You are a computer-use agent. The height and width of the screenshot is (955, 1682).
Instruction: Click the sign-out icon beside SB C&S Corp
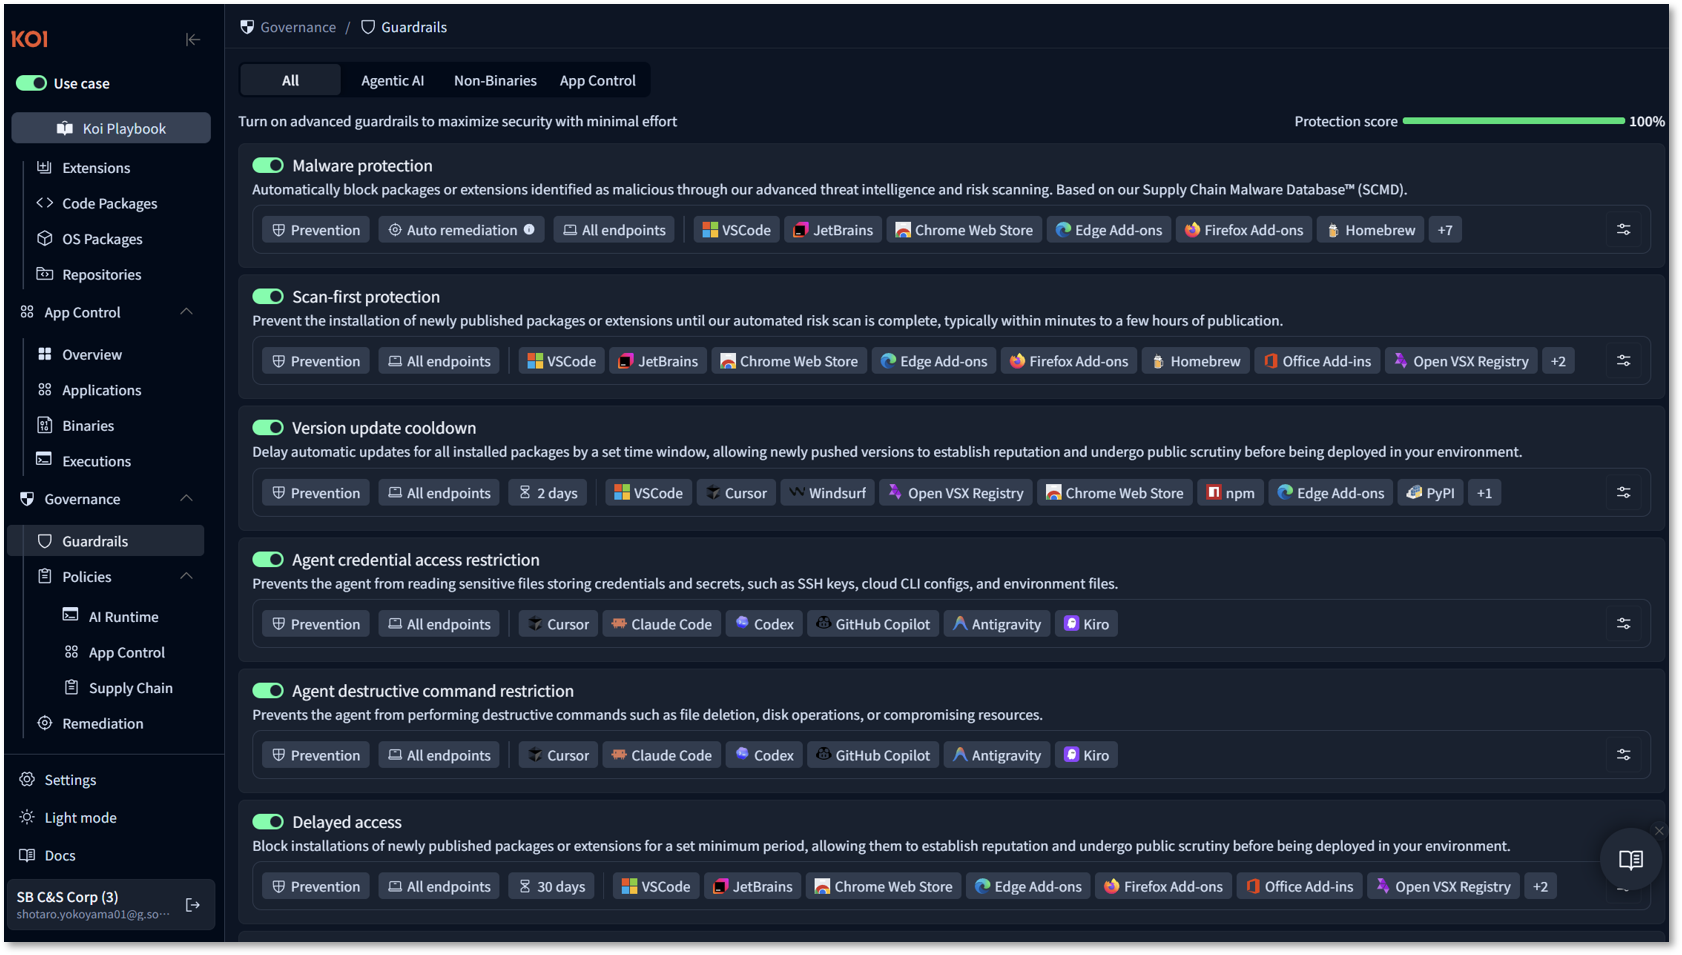click(193, 905)
